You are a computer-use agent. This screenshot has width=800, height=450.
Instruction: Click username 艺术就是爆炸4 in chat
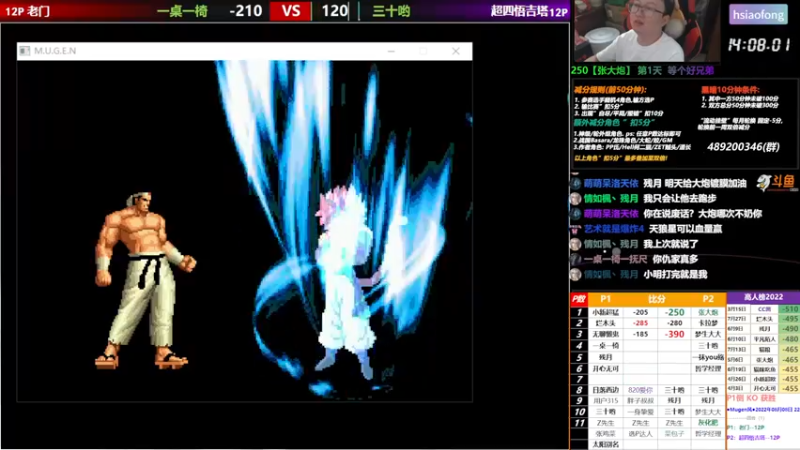(x=614, y=229)
